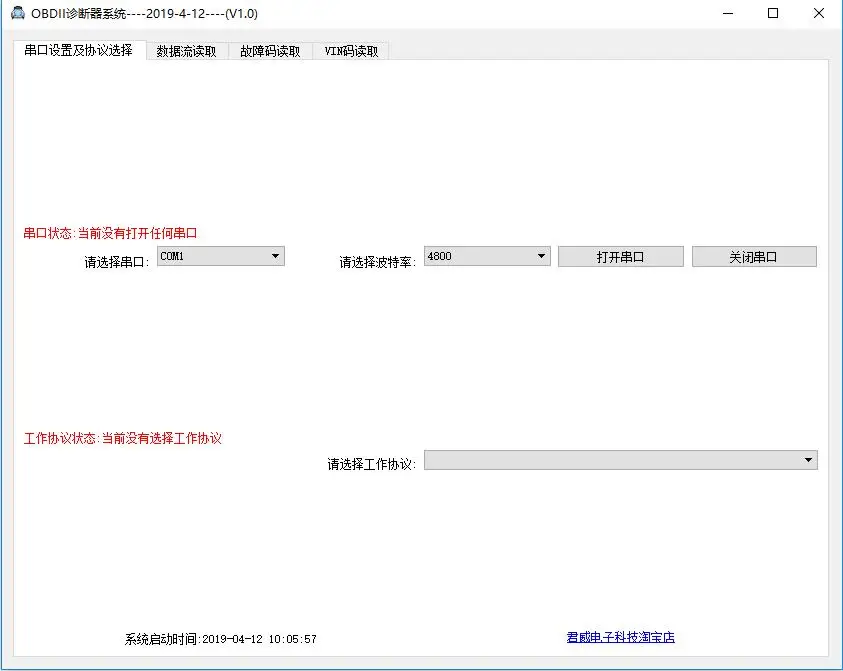Maximize the OBDII diagnostic window
This screenshot has height=671, width=843.
pos(773,13)
